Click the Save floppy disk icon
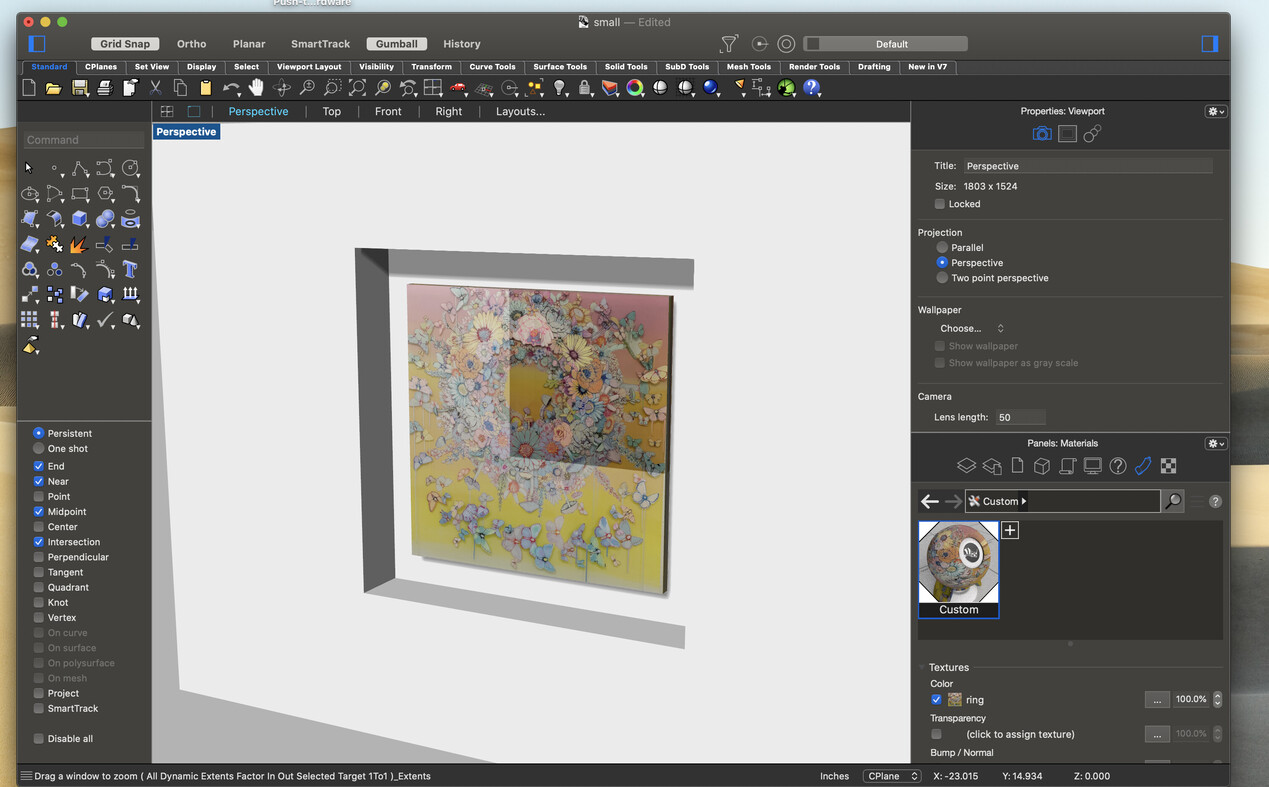Image resolution: width=1269 pixels, height=787 pixels. [x=79, y=88]
